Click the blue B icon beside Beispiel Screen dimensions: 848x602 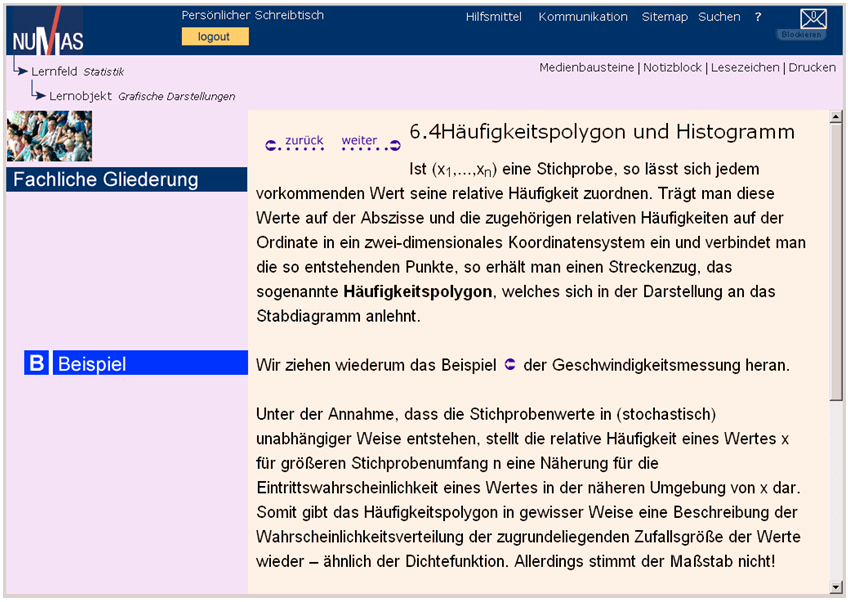point(37,362)
